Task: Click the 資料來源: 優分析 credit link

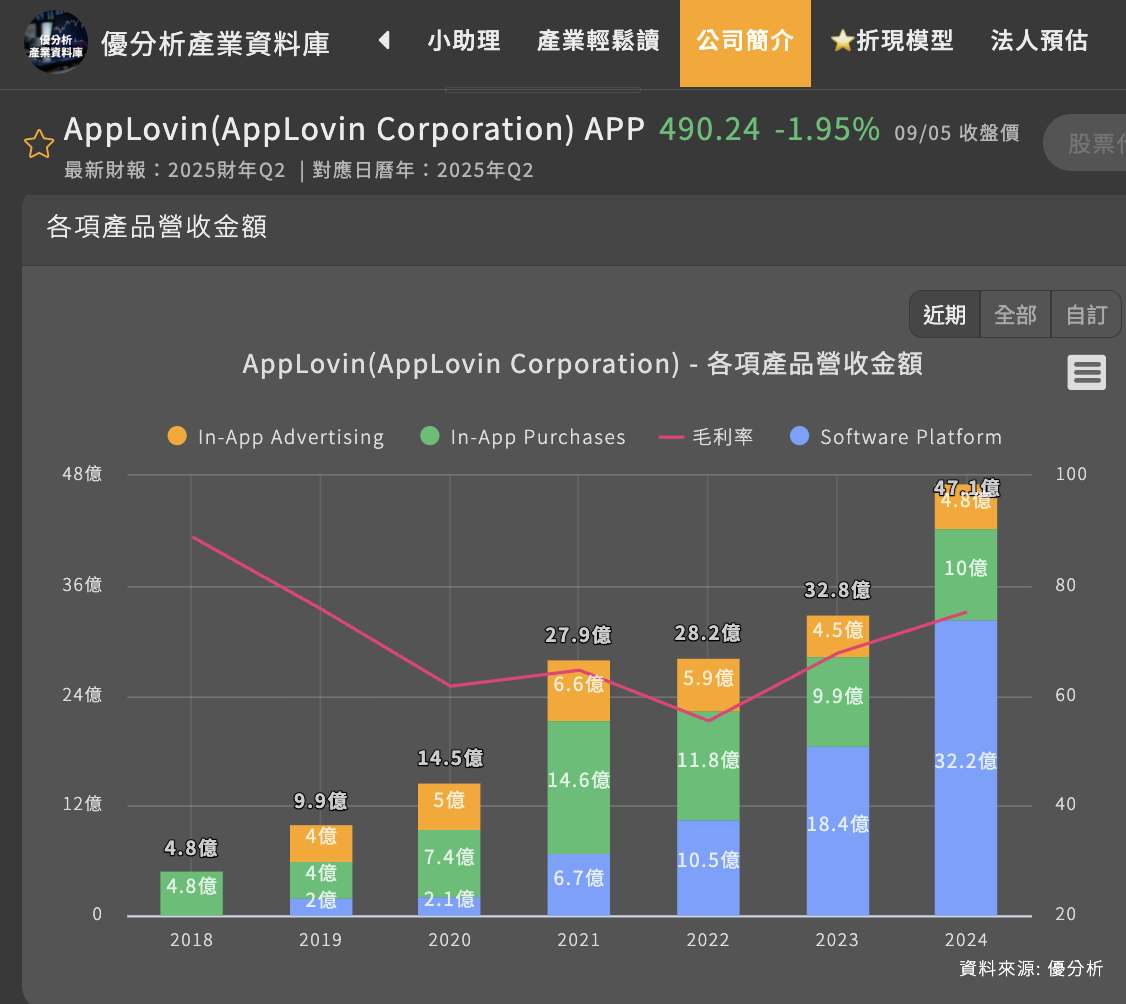Action: [1030, 968]
